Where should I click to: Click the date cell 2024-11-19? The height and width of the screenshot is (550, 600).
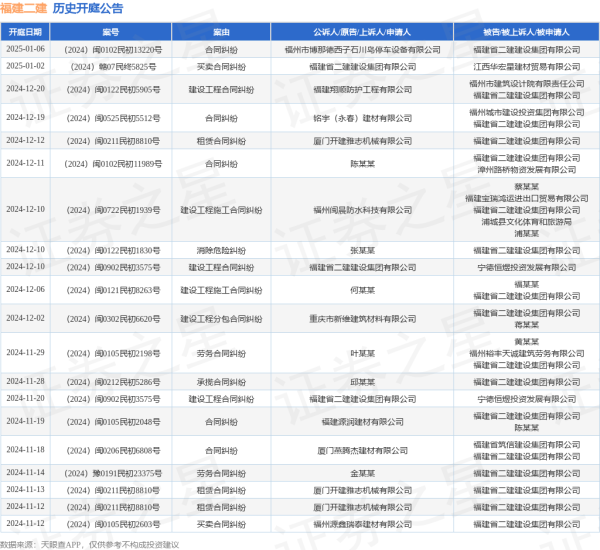[25, 421]
